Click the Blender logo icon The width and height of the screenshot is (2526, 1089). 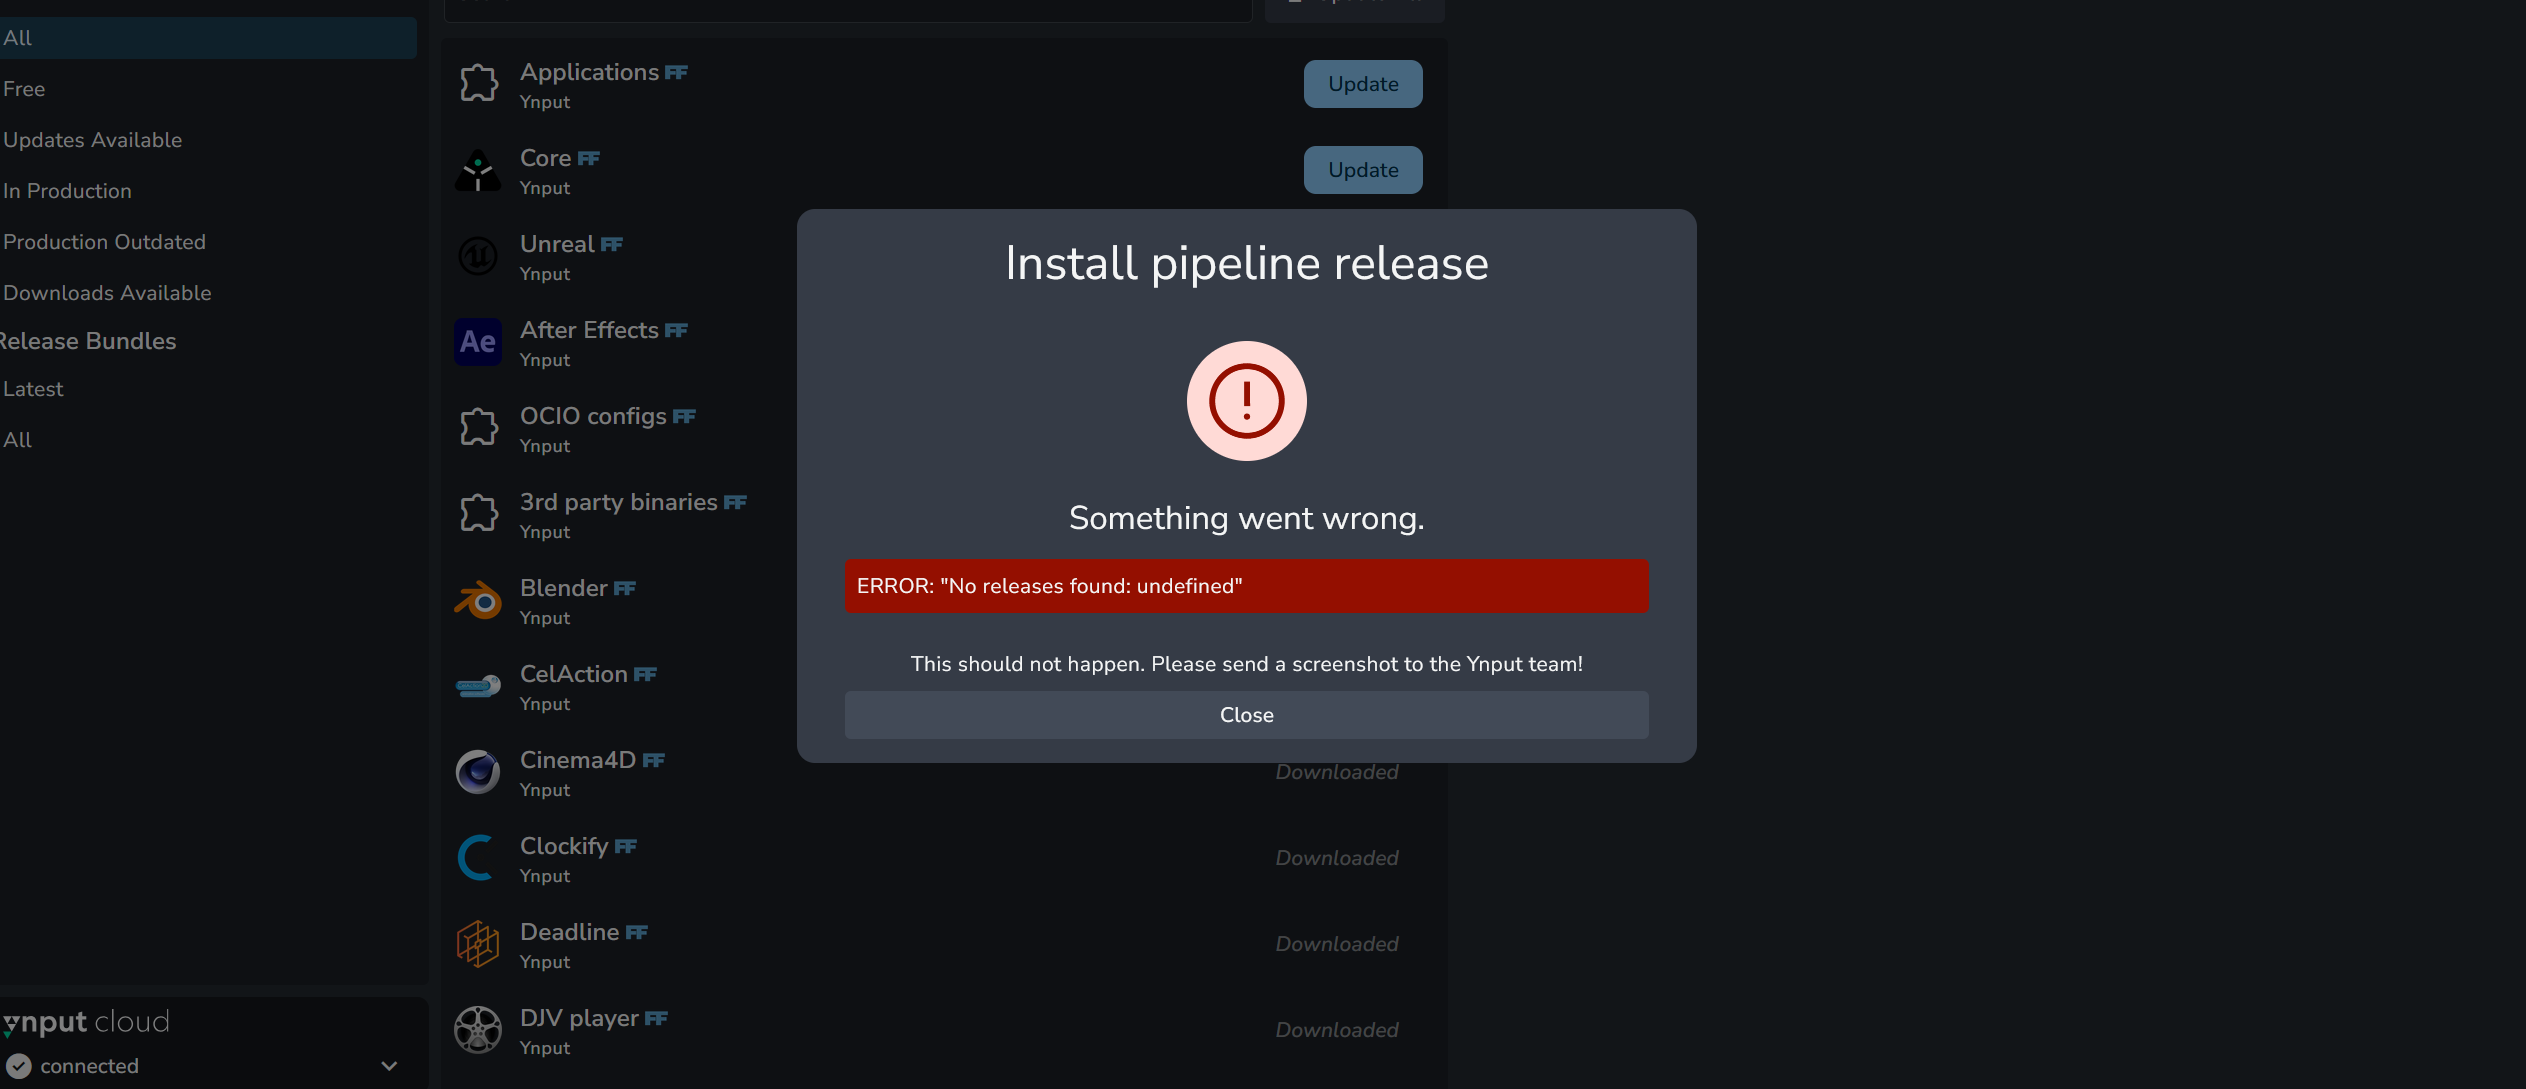click(478, 600)
